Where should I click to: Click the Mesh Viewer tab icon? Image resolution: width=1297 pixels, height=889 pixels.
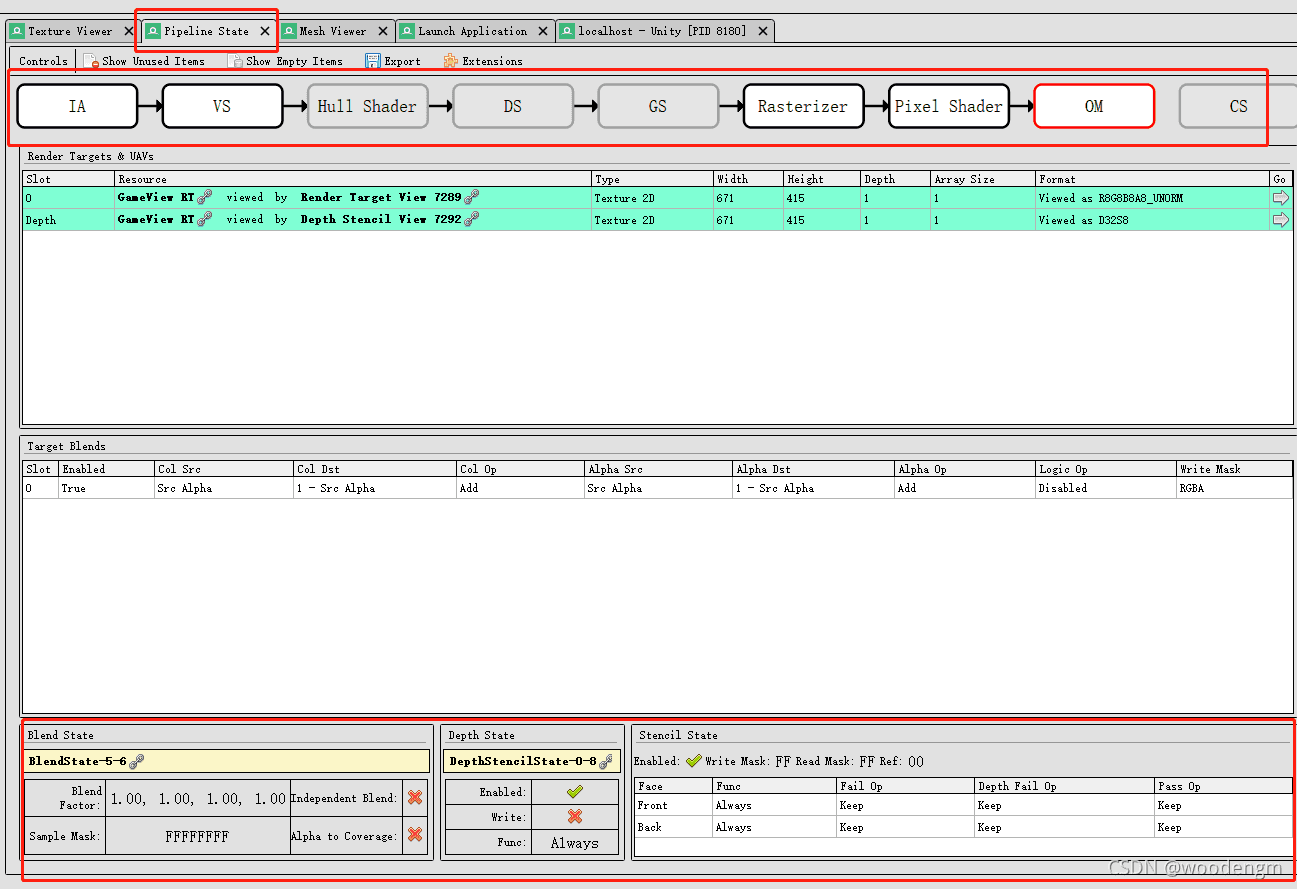click(x=289, y=31)
